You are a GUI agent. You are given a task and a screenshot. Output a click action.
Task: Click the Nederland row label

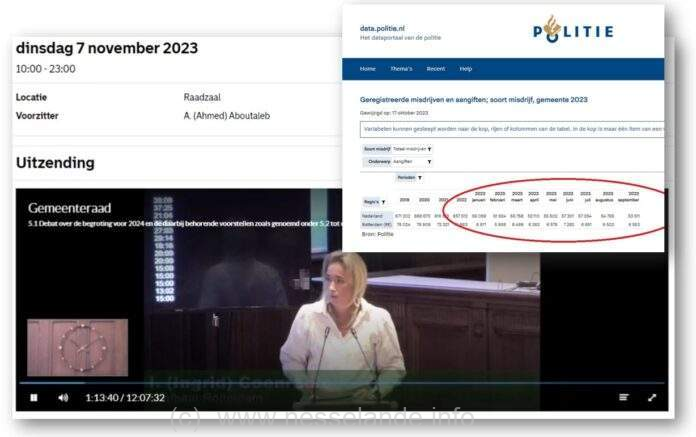[x=372, y=216]
